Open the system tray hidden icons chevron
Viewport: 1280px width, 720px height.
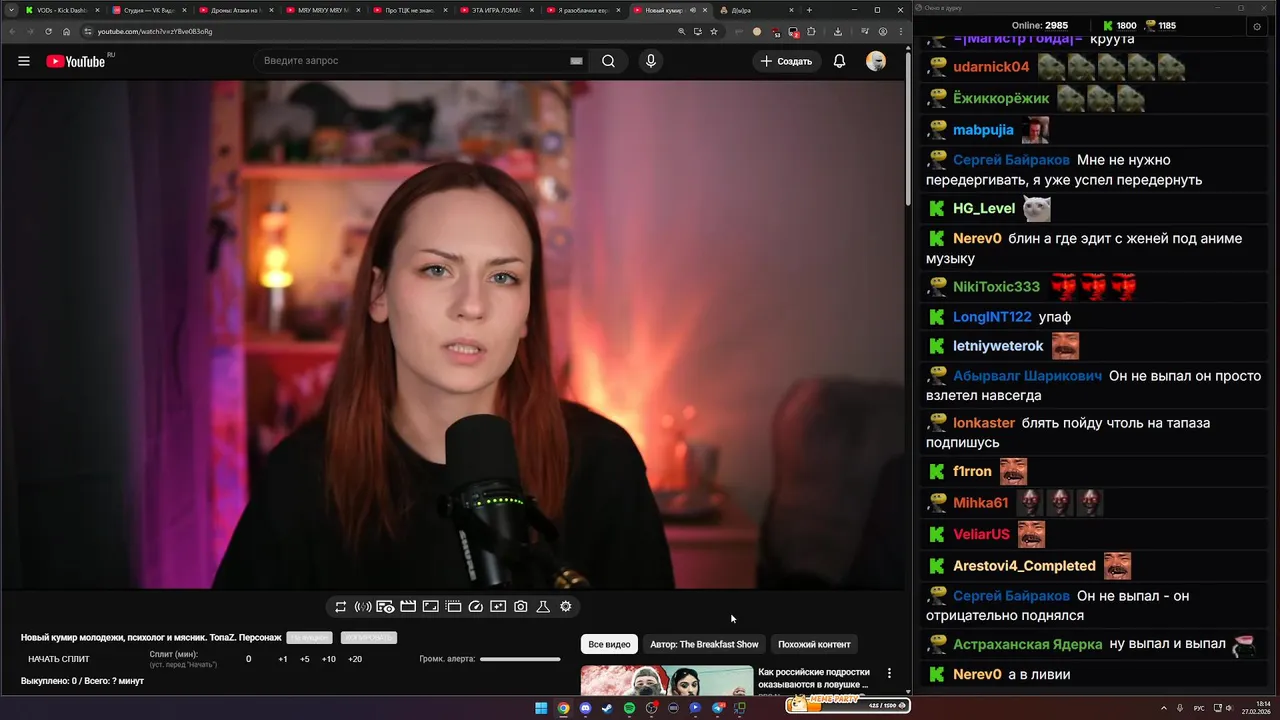(1164, 708)
